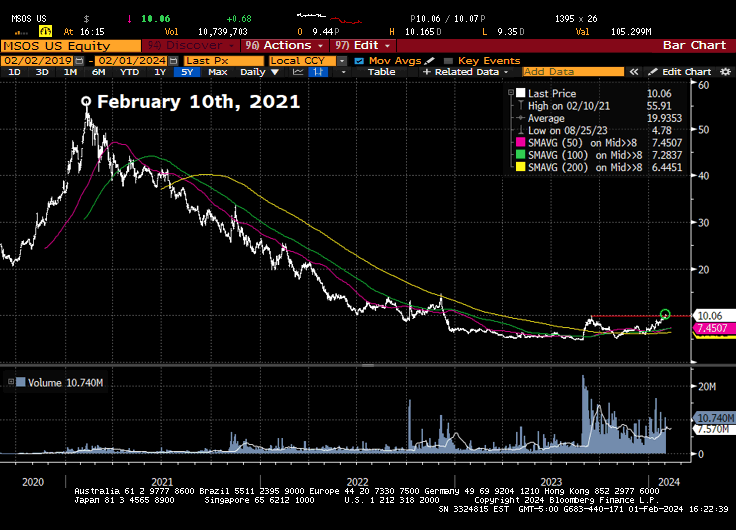This screenshot has width=736, height=530.
Task: Open the end date calendar picker icon
Action: pos(173,61)
